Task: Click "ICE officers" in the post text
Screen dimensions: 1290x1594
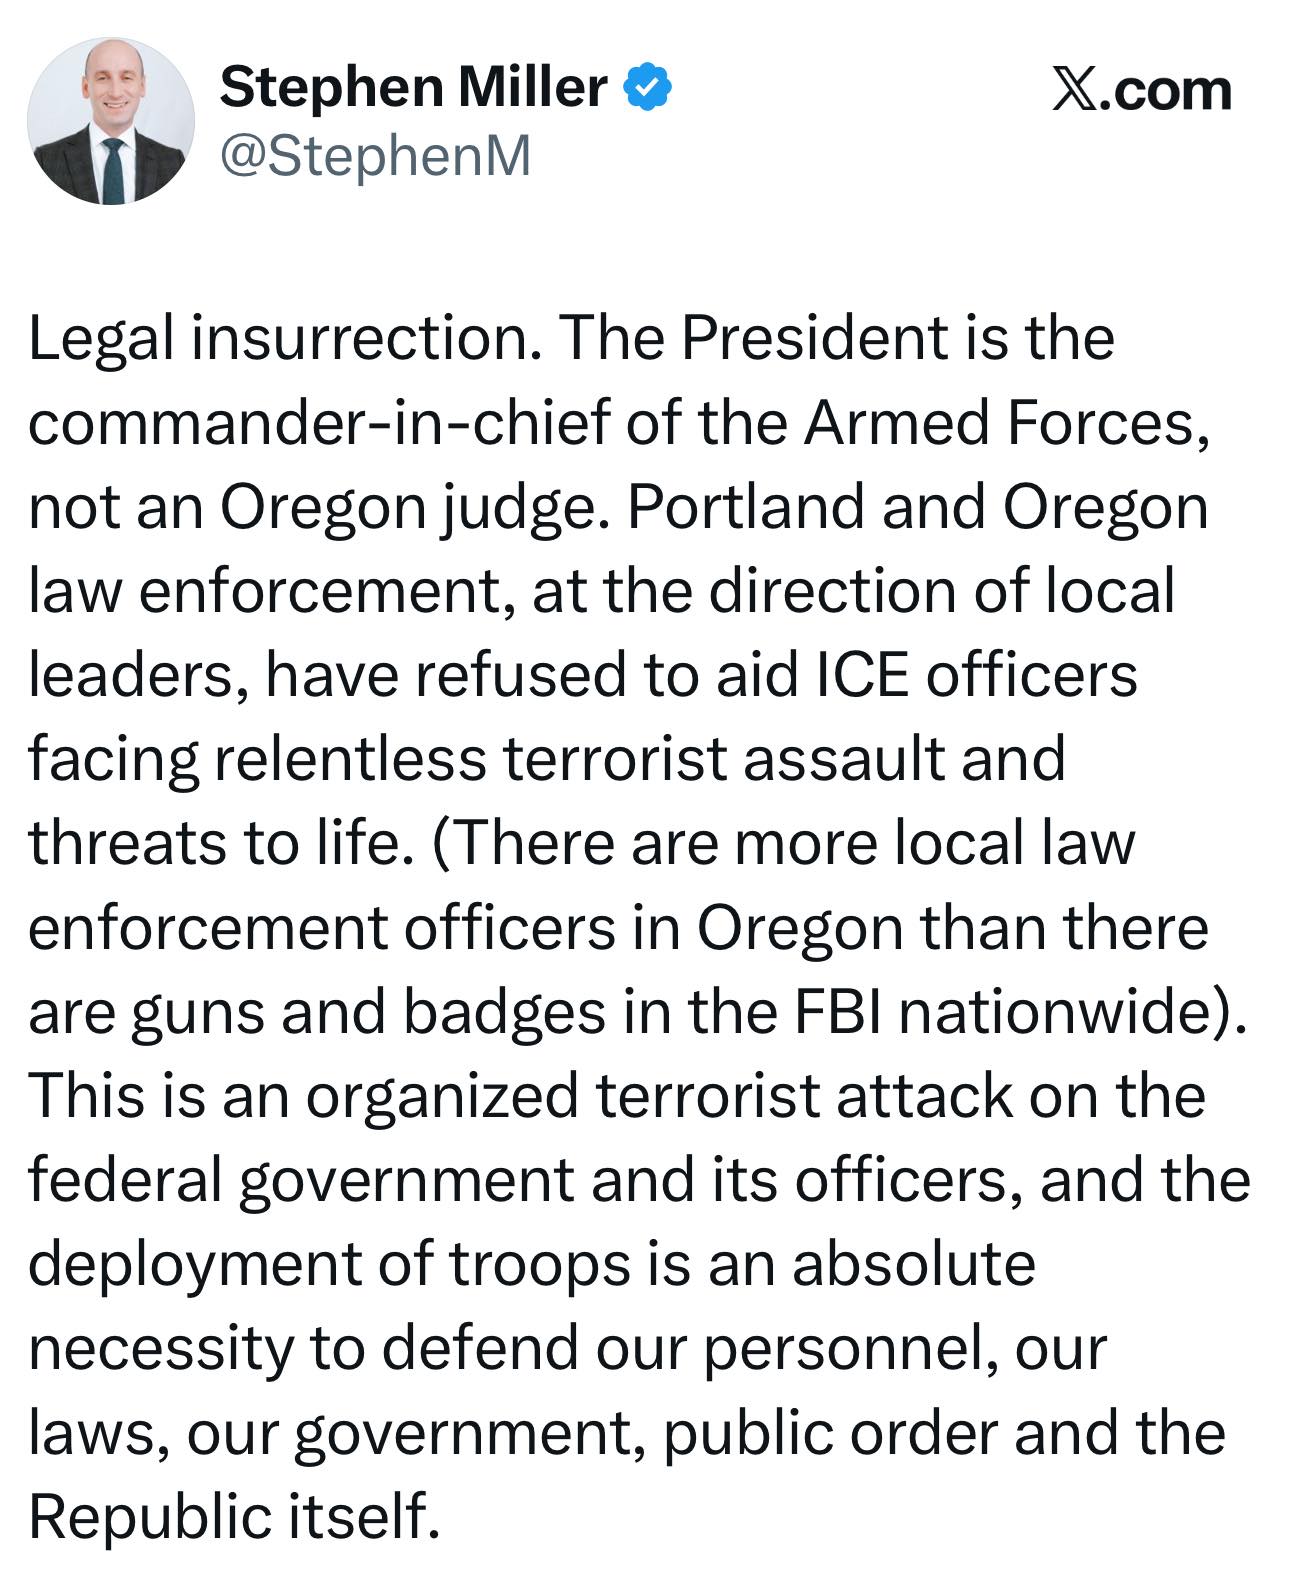Action: click(976, 675)
